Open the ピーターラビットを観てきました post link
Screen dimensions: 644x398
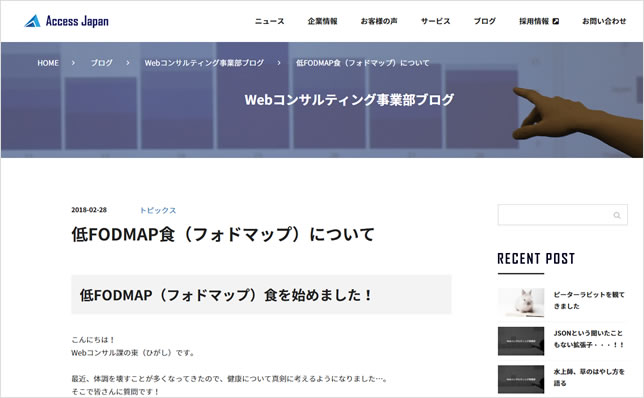pyautogui.click(x=589, y=300)
